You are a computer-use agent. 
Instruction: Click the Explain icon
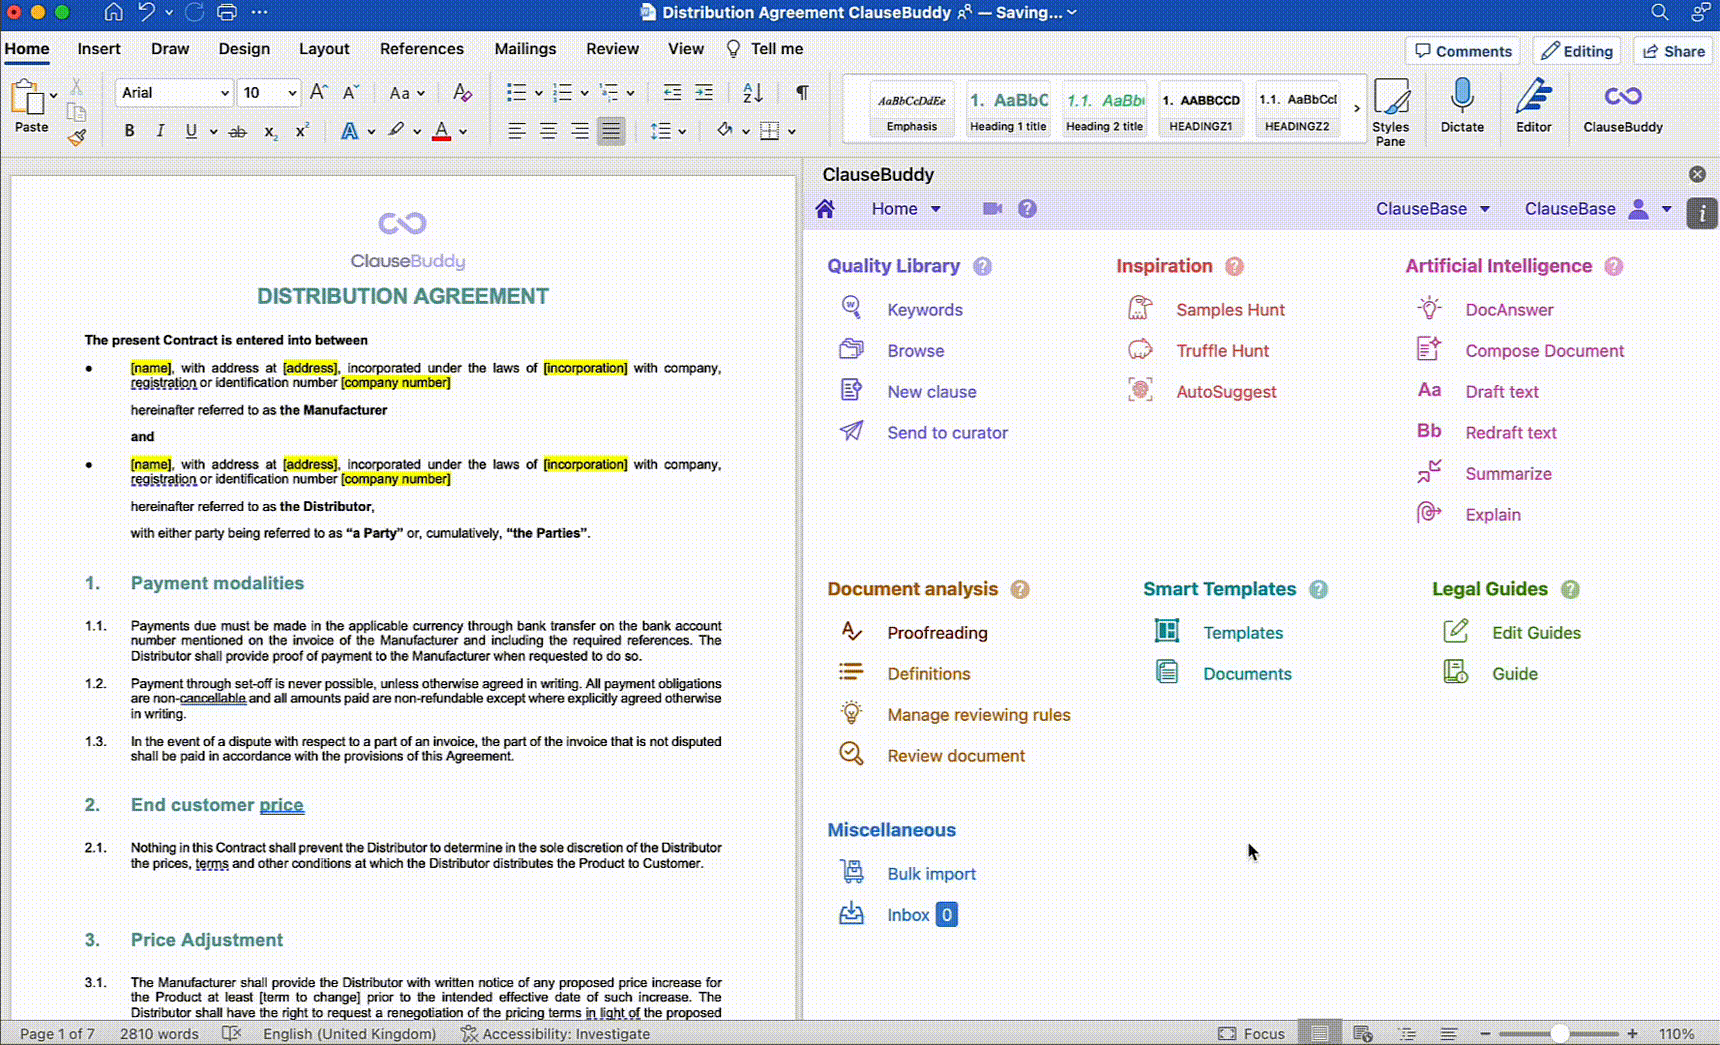coord(1429,514)
